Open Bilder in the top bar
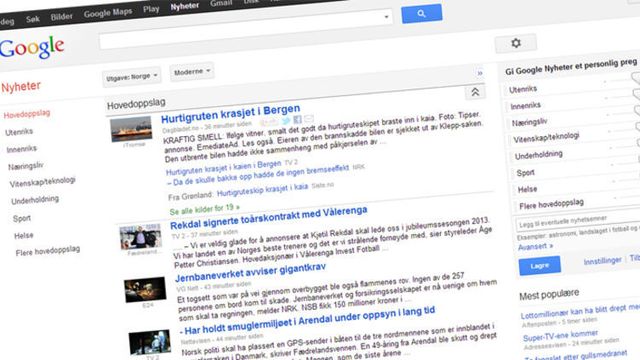Viewport: 640px width, 360px height. pyautogui.click(x=62, y=17)
